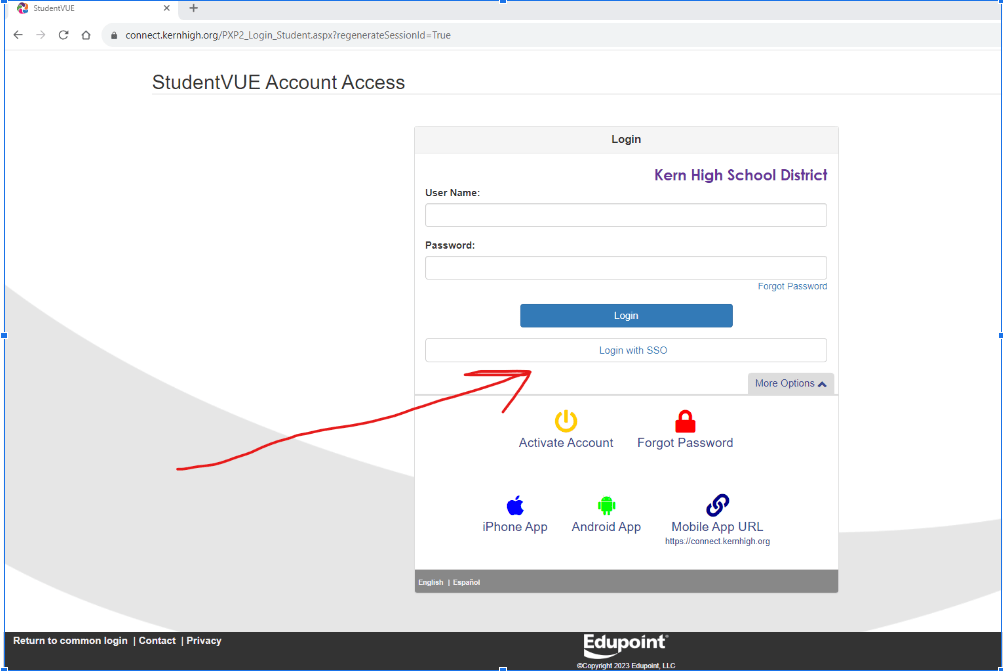This screenshot has width=1003, height=671.
Task: Click the User Name: label
Action: coord(452,193)
